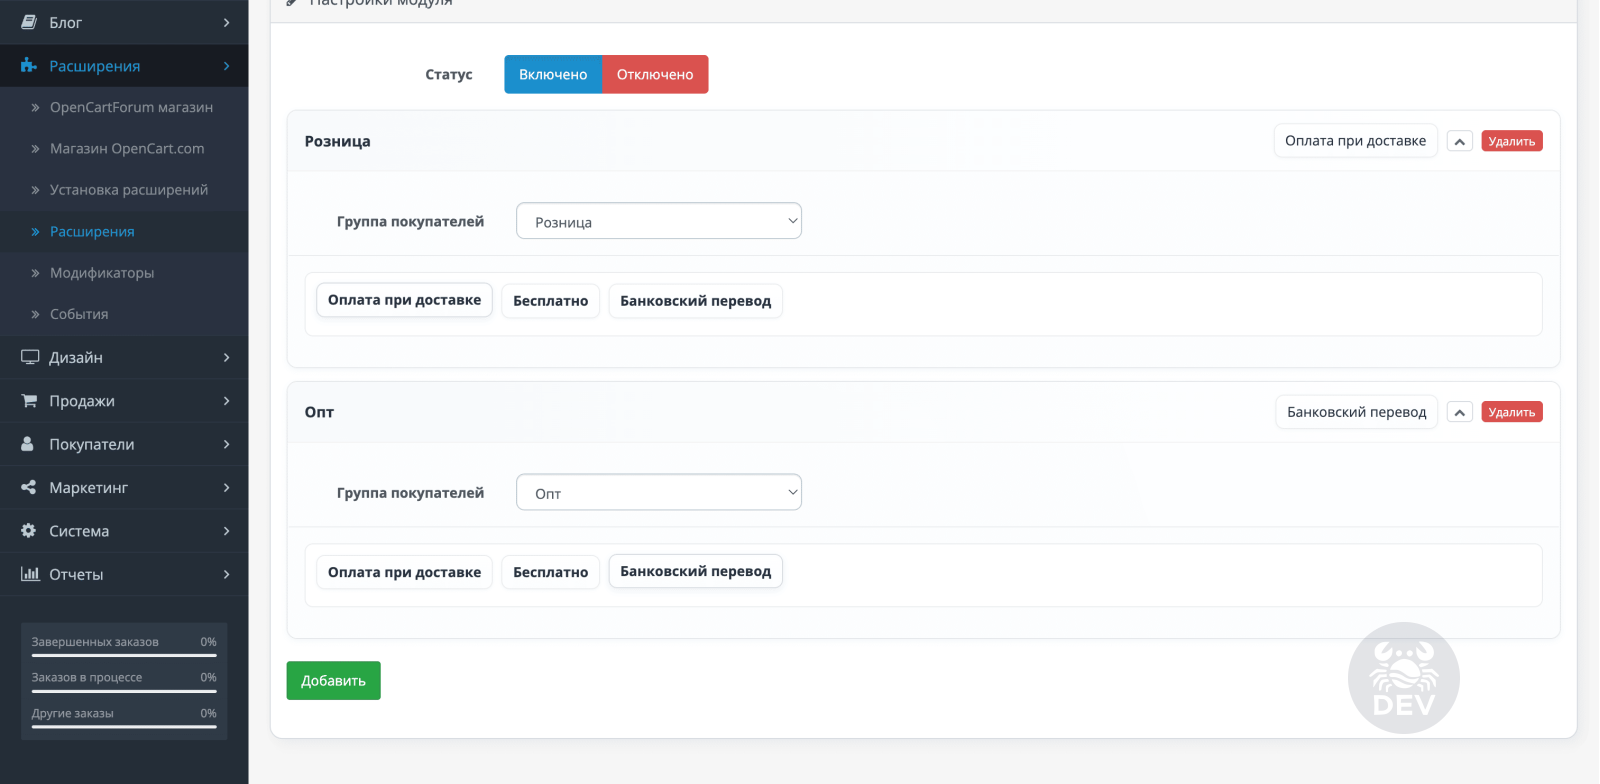Screen dimensions: 1600x784
Task: Open the Расширения main menu section
Action: coord(124,66)
